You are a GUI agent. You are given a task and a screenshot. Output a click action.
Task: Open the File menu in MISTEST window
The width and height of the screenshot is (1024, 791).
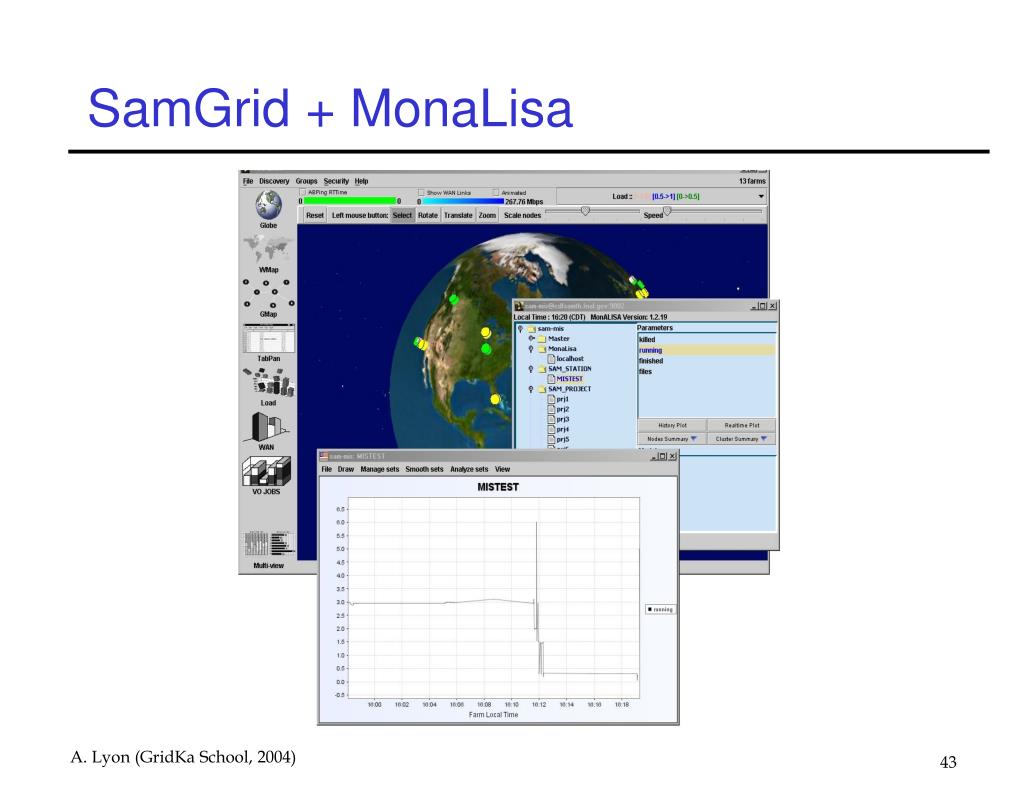(327, 469)
